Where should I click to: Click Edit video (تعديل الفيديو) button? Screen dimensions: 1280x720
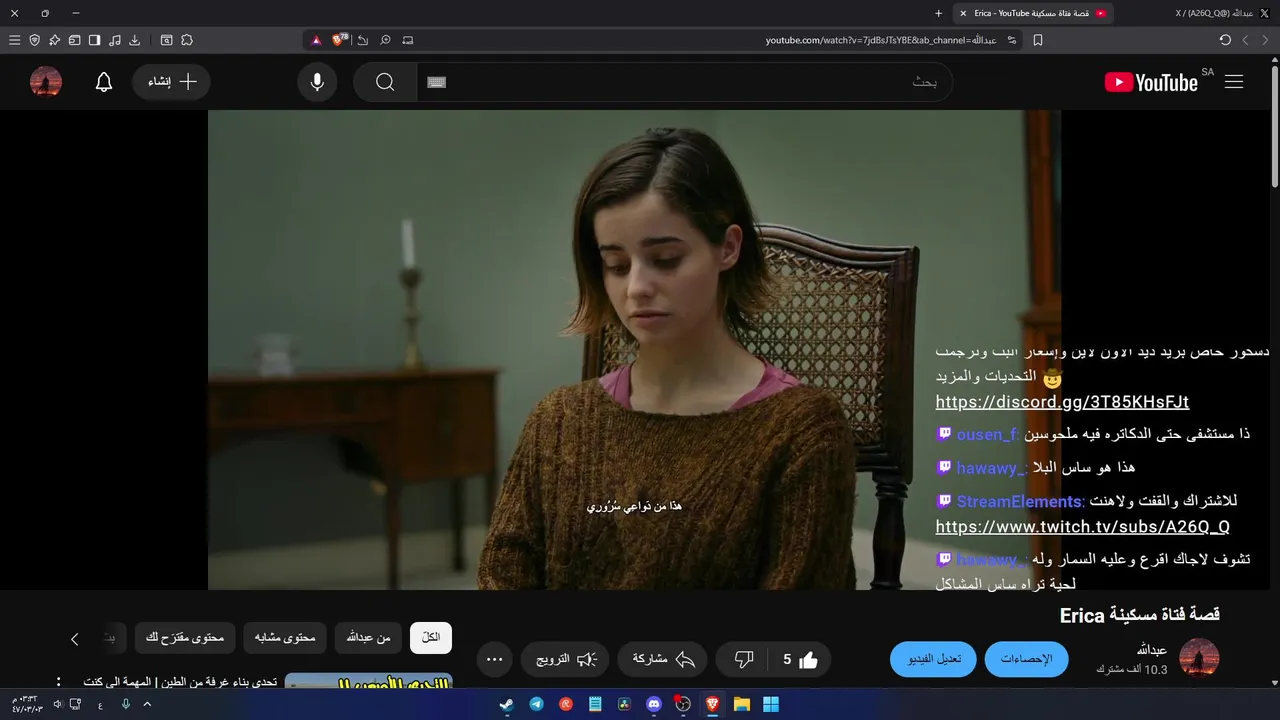tap(933, 659)
